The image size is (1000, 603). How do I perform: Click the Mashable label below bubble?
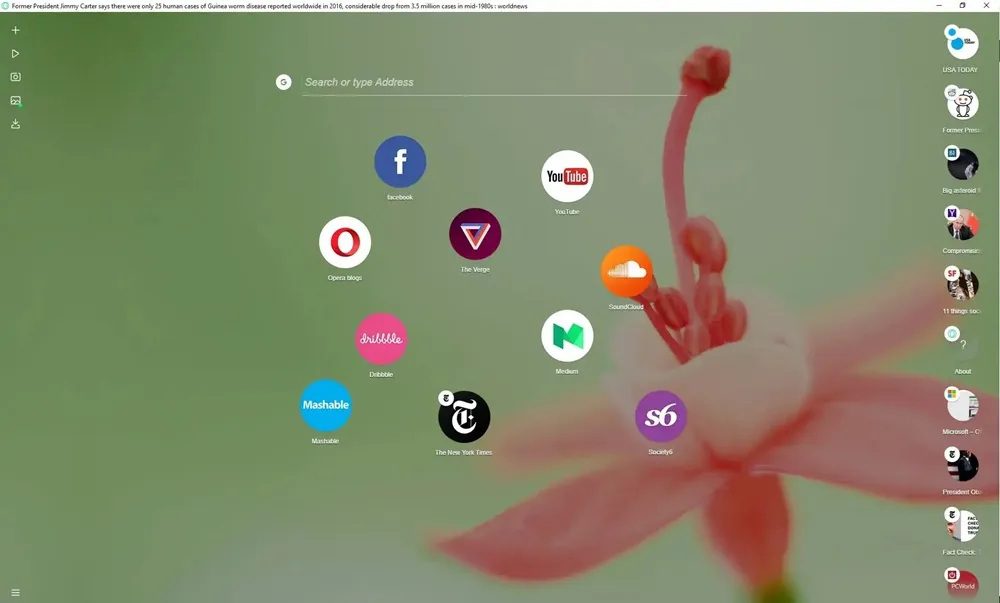click(325, 441)
